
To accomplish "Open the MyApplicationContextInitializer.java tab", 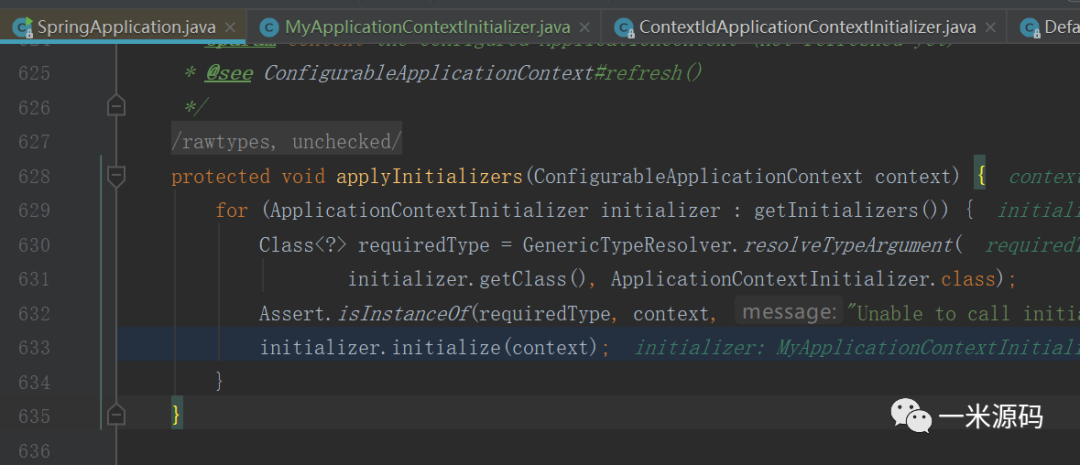I will (x=427, y=27).
